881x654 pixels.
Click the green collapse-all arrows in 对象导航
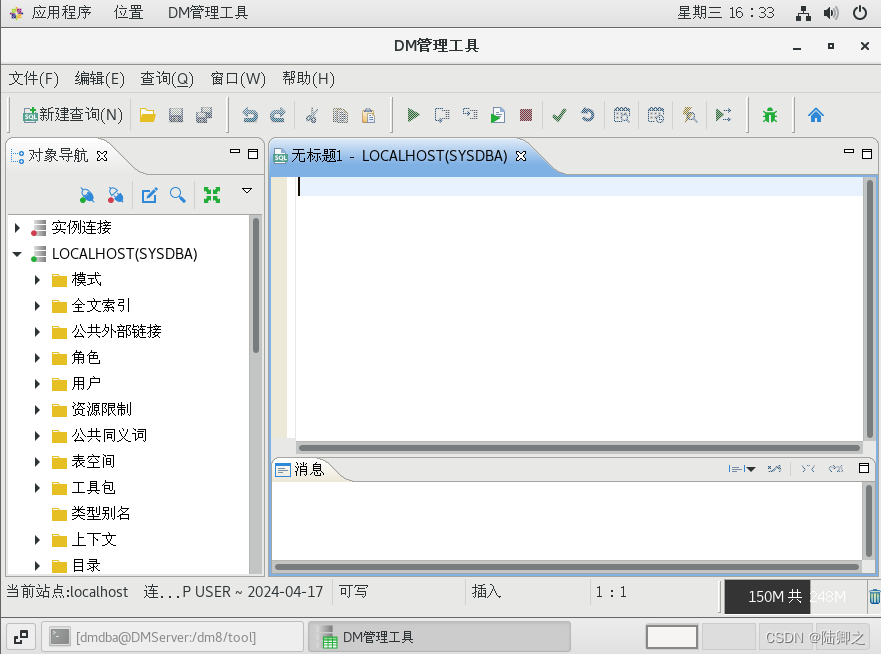(x=212, y=195)
